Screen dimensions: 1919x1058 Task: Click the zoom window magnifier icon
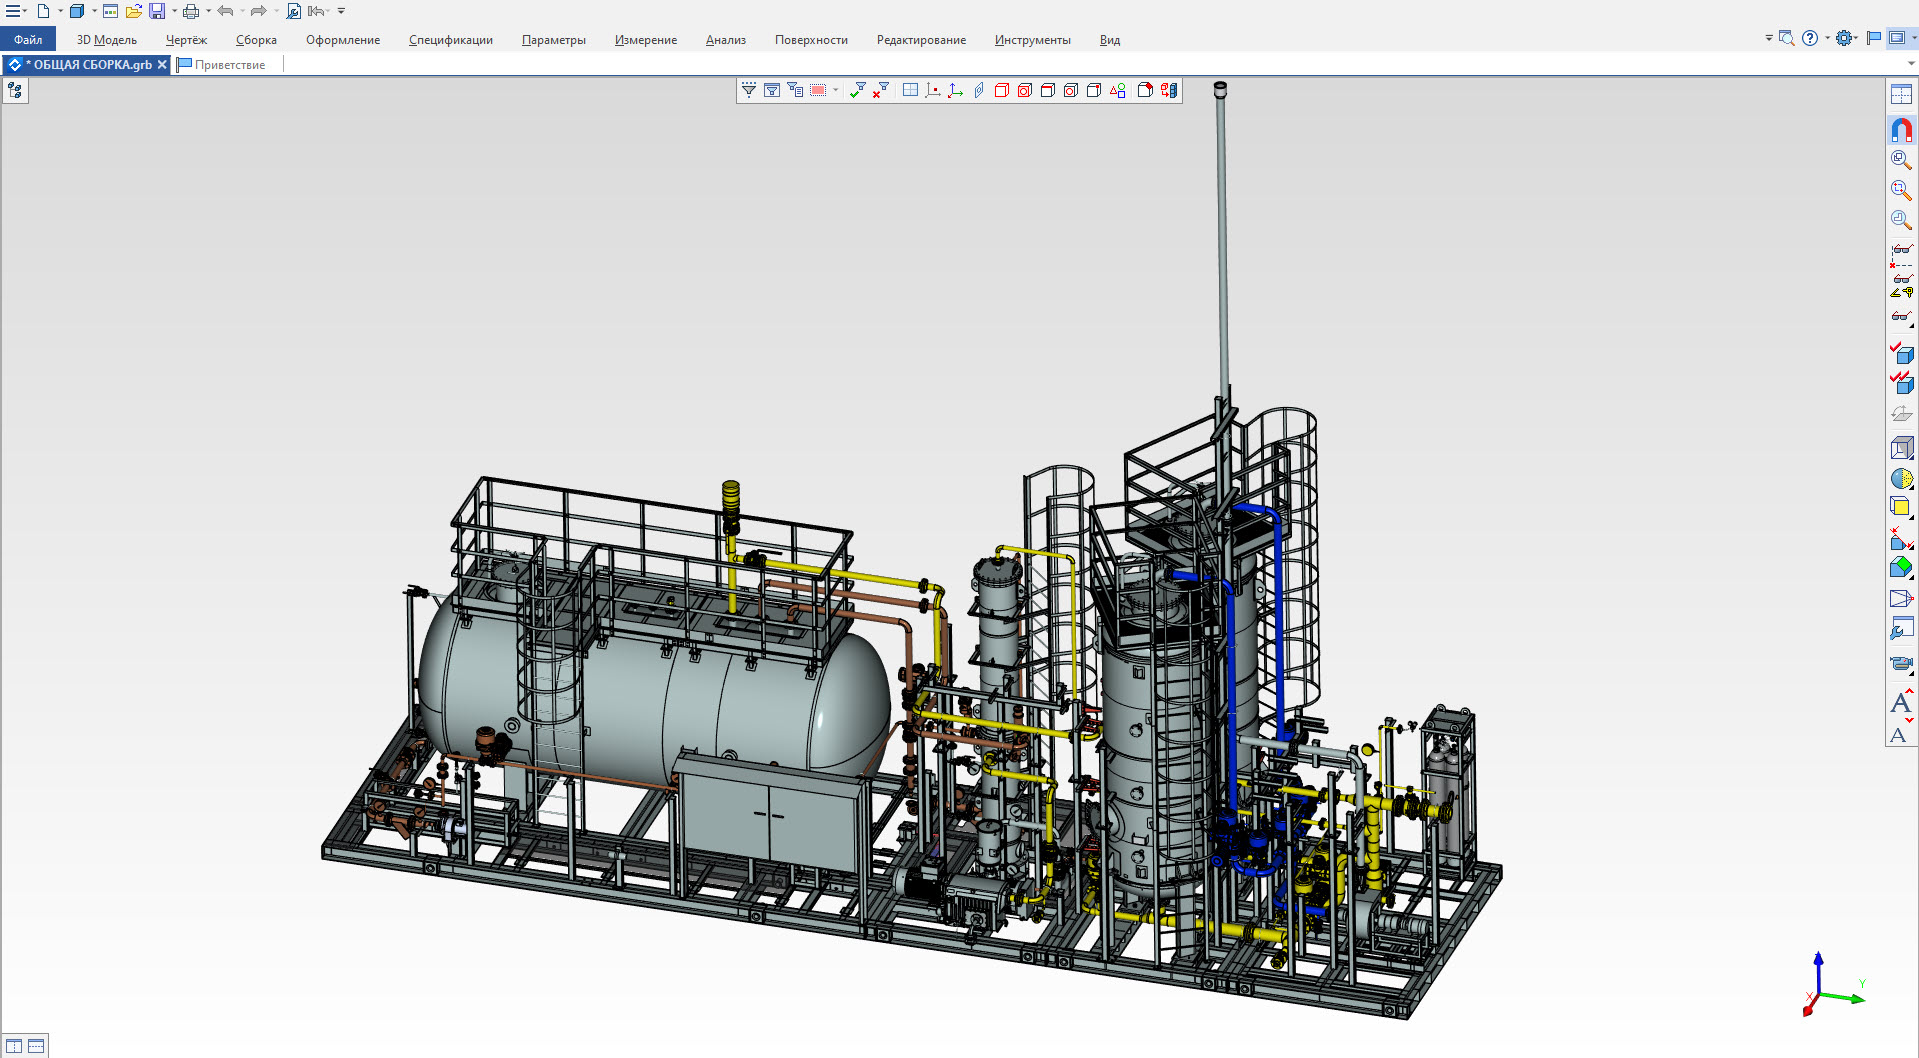[1901, 159]
